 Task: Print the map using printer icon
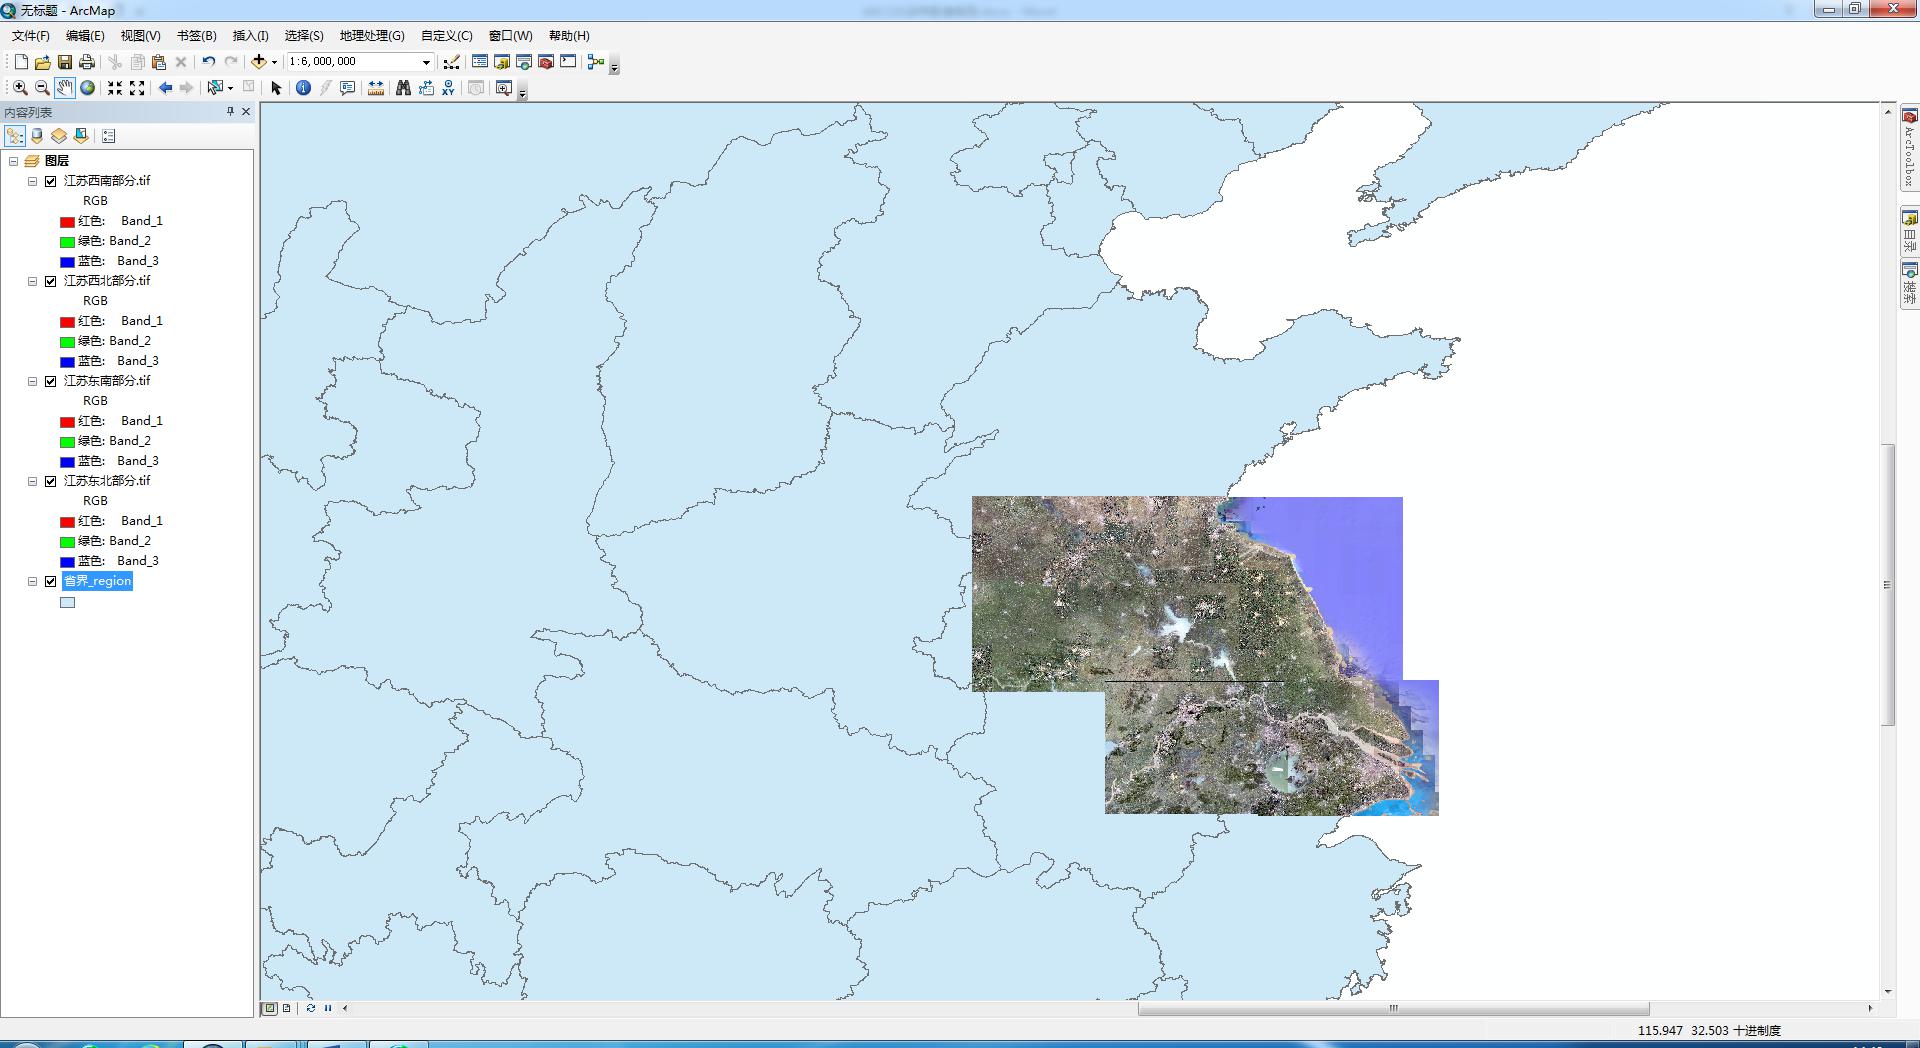coord(87,62)
